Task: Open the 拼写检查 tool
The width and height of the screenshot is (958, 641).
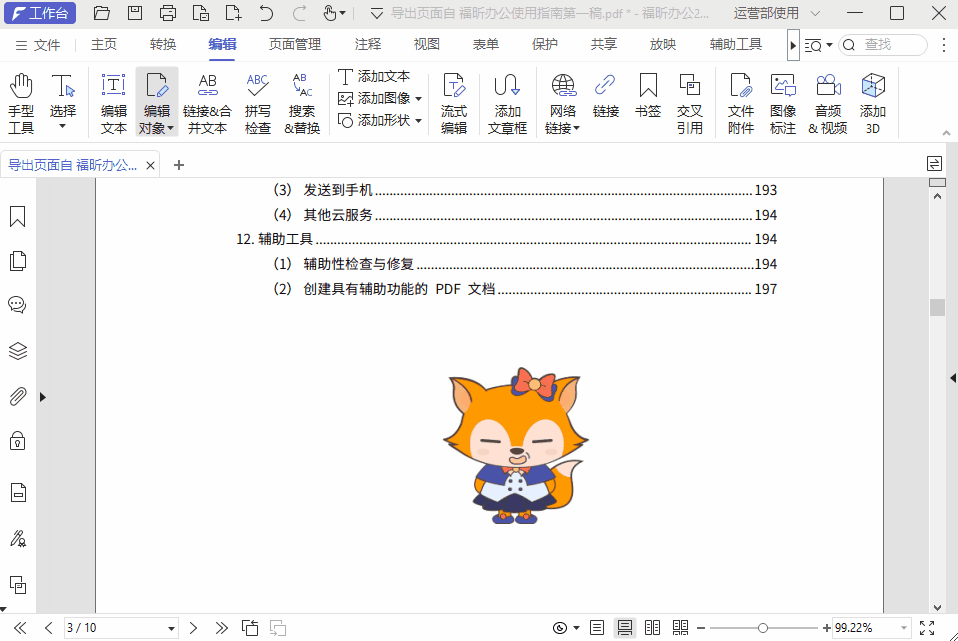Action: (x=258, y=100)
